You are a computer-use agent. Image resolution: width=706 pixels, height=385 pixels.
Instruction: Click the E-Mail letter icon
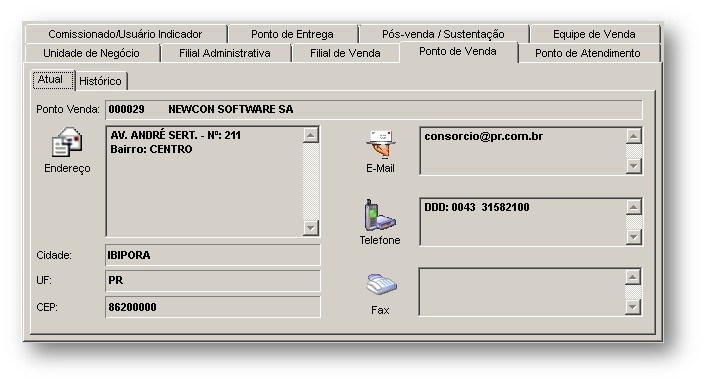tap(380, 144)
